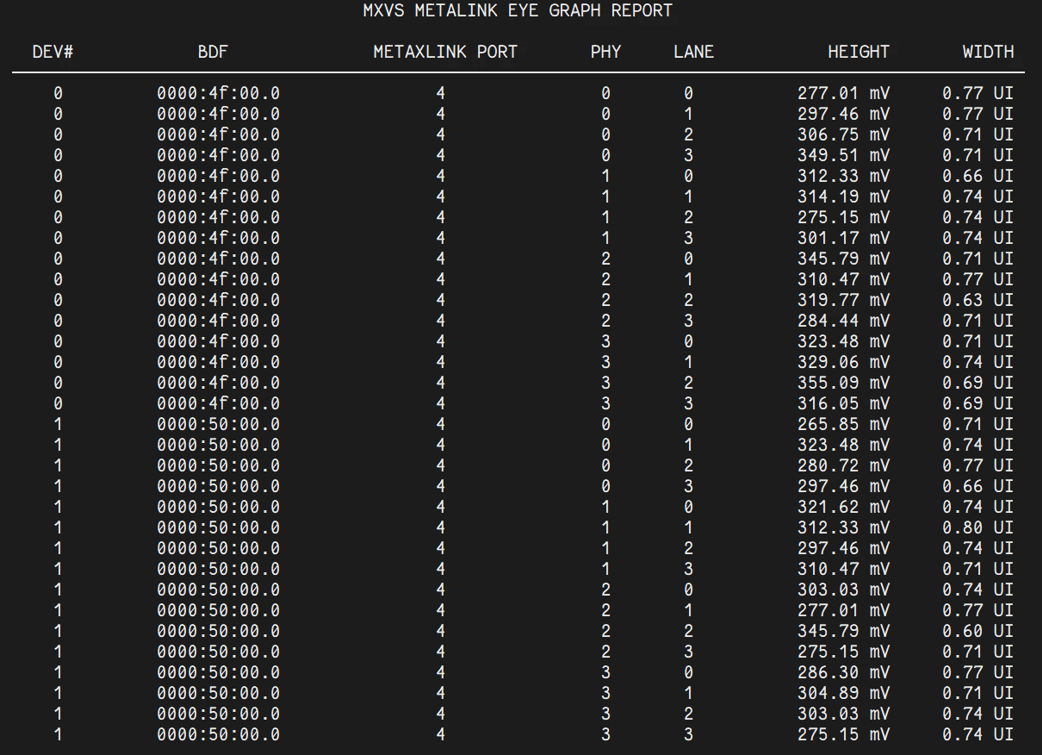1042x755 pixels.
Task: Click the 349.51 mV height value
Action: (x=843, y=156)
